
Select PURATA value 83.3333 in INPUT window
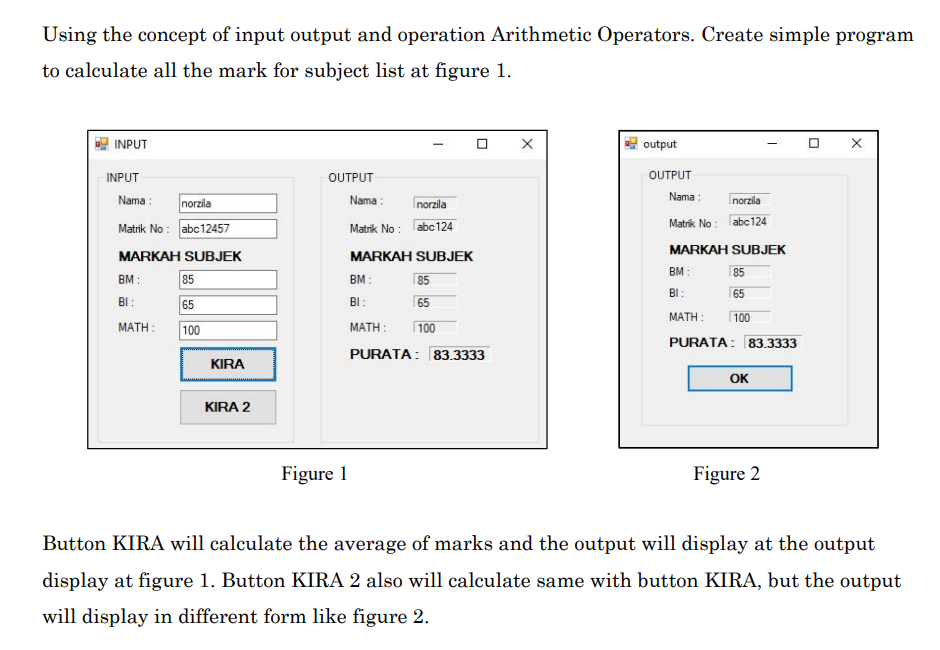pyautogui.click(x=459, y=355)
